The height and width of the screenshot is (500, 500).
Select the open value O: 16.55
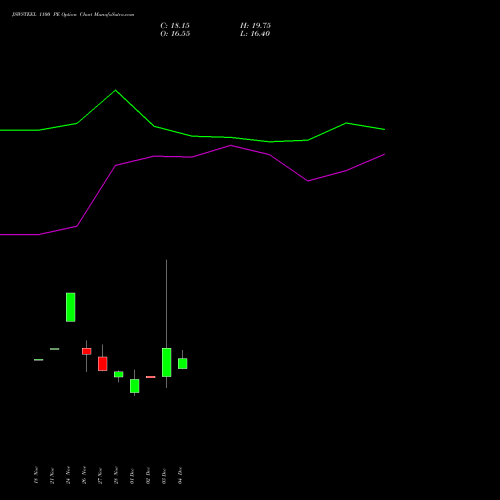[175, 34]
